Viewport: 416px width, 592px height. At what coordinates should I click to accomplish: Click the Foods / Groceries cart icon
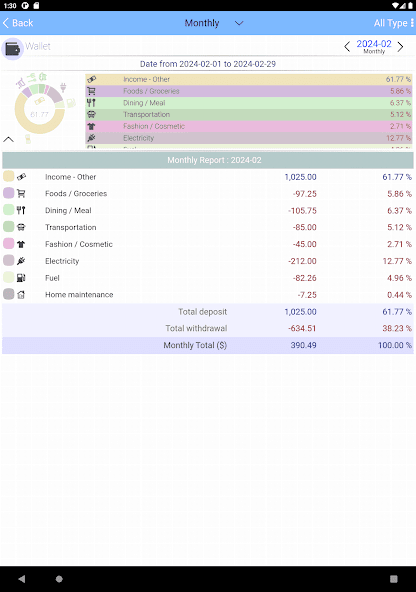coord(21,194)
